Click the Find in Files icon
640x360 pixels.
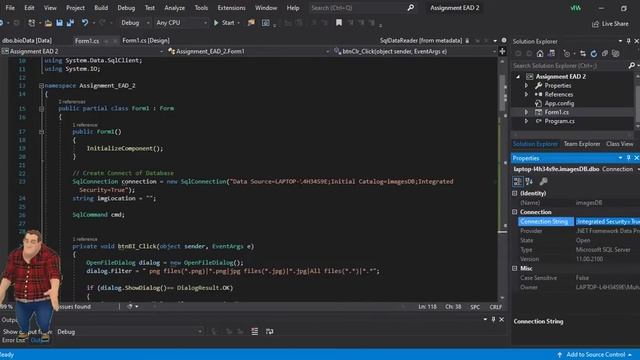click(x=251, y=23)
